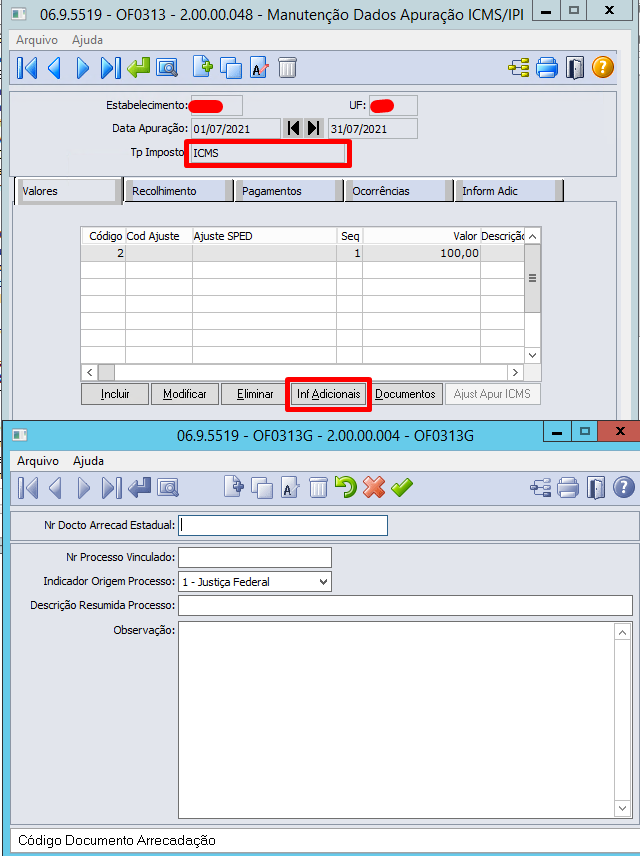Click inside the Observação text area
The image size is (640, 856).
[x=396, y=720]
